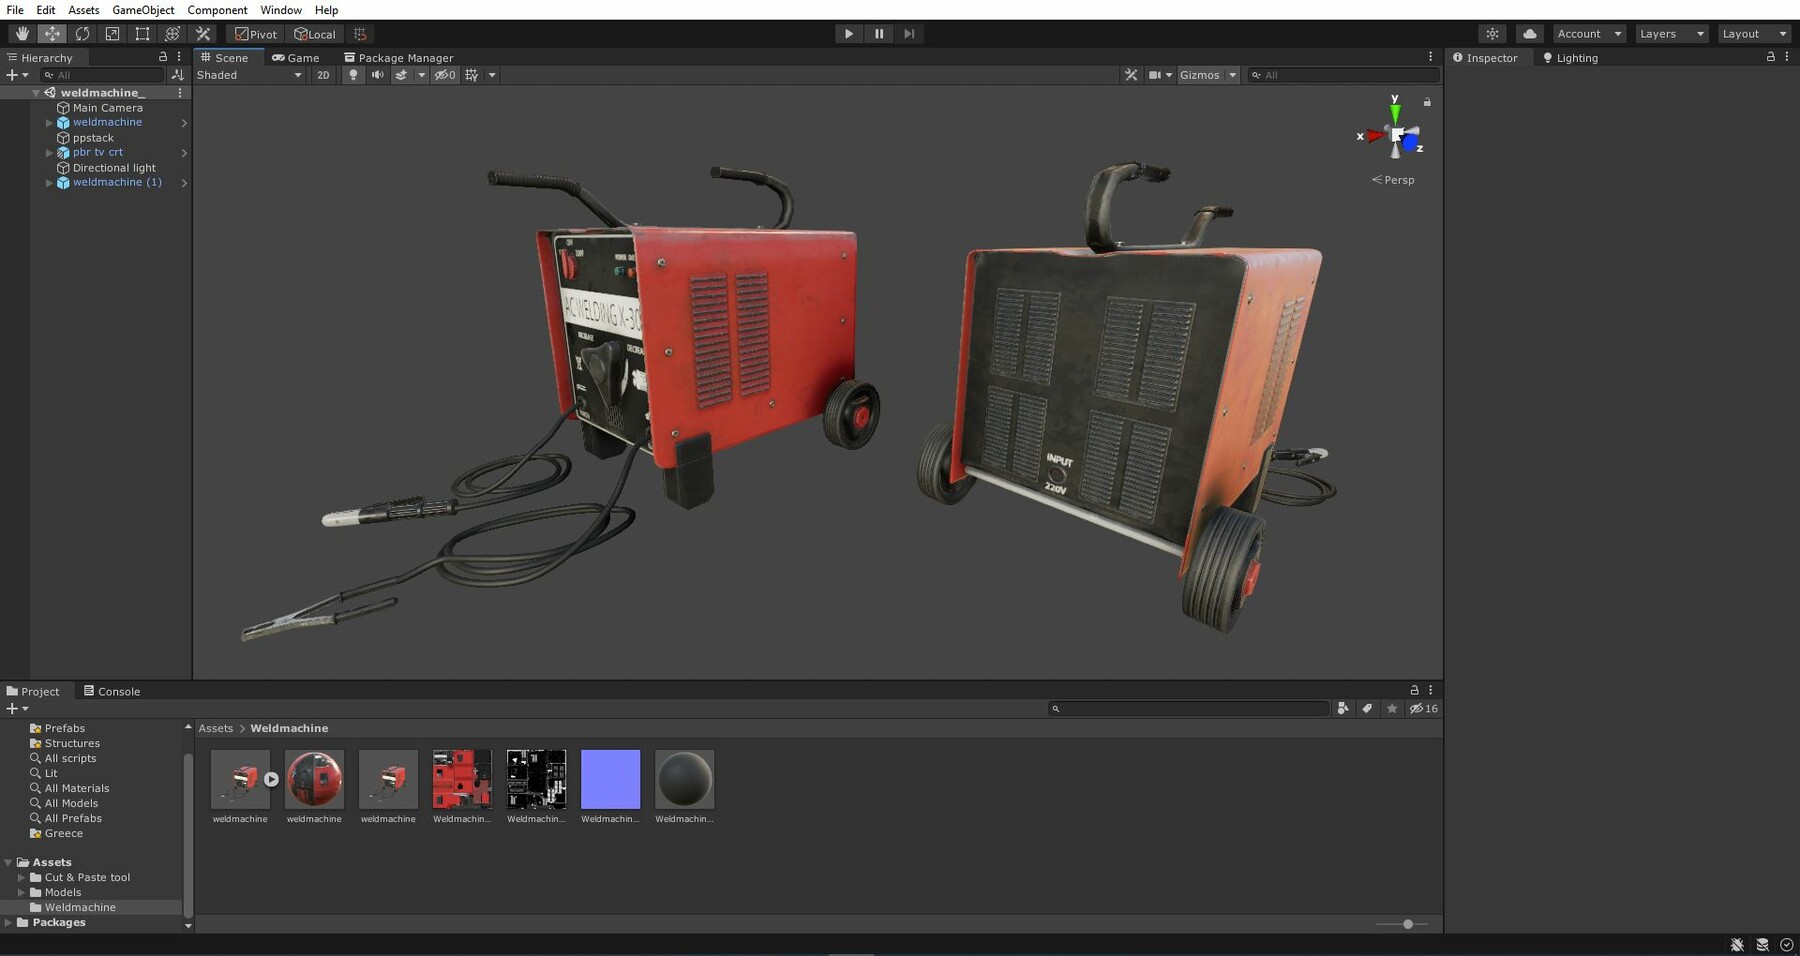Screen dimensions: 1800x956
Task: Enable 2D view mode in the Scene view
Action: click(323, 75)
